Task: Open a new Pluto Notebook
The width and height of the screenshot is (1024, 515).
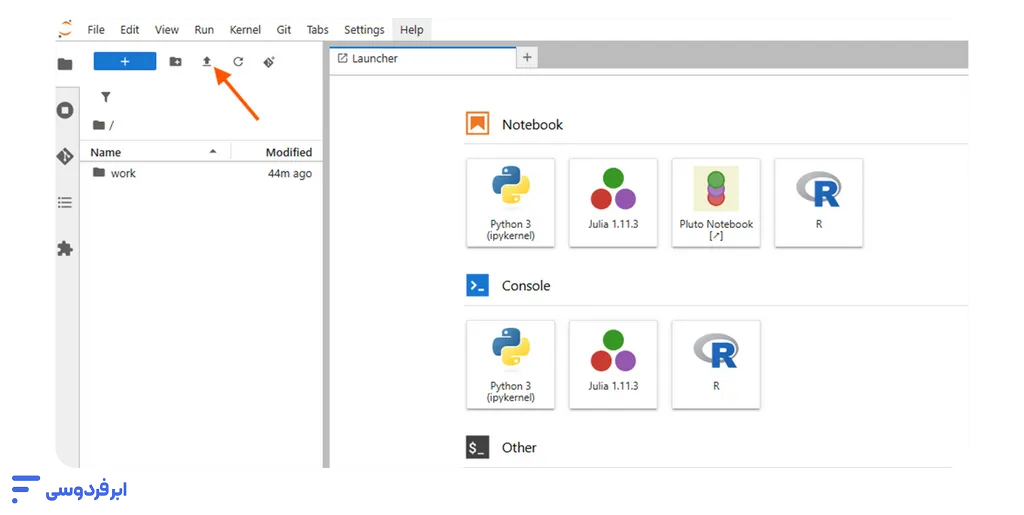Action: pos(716,202)
